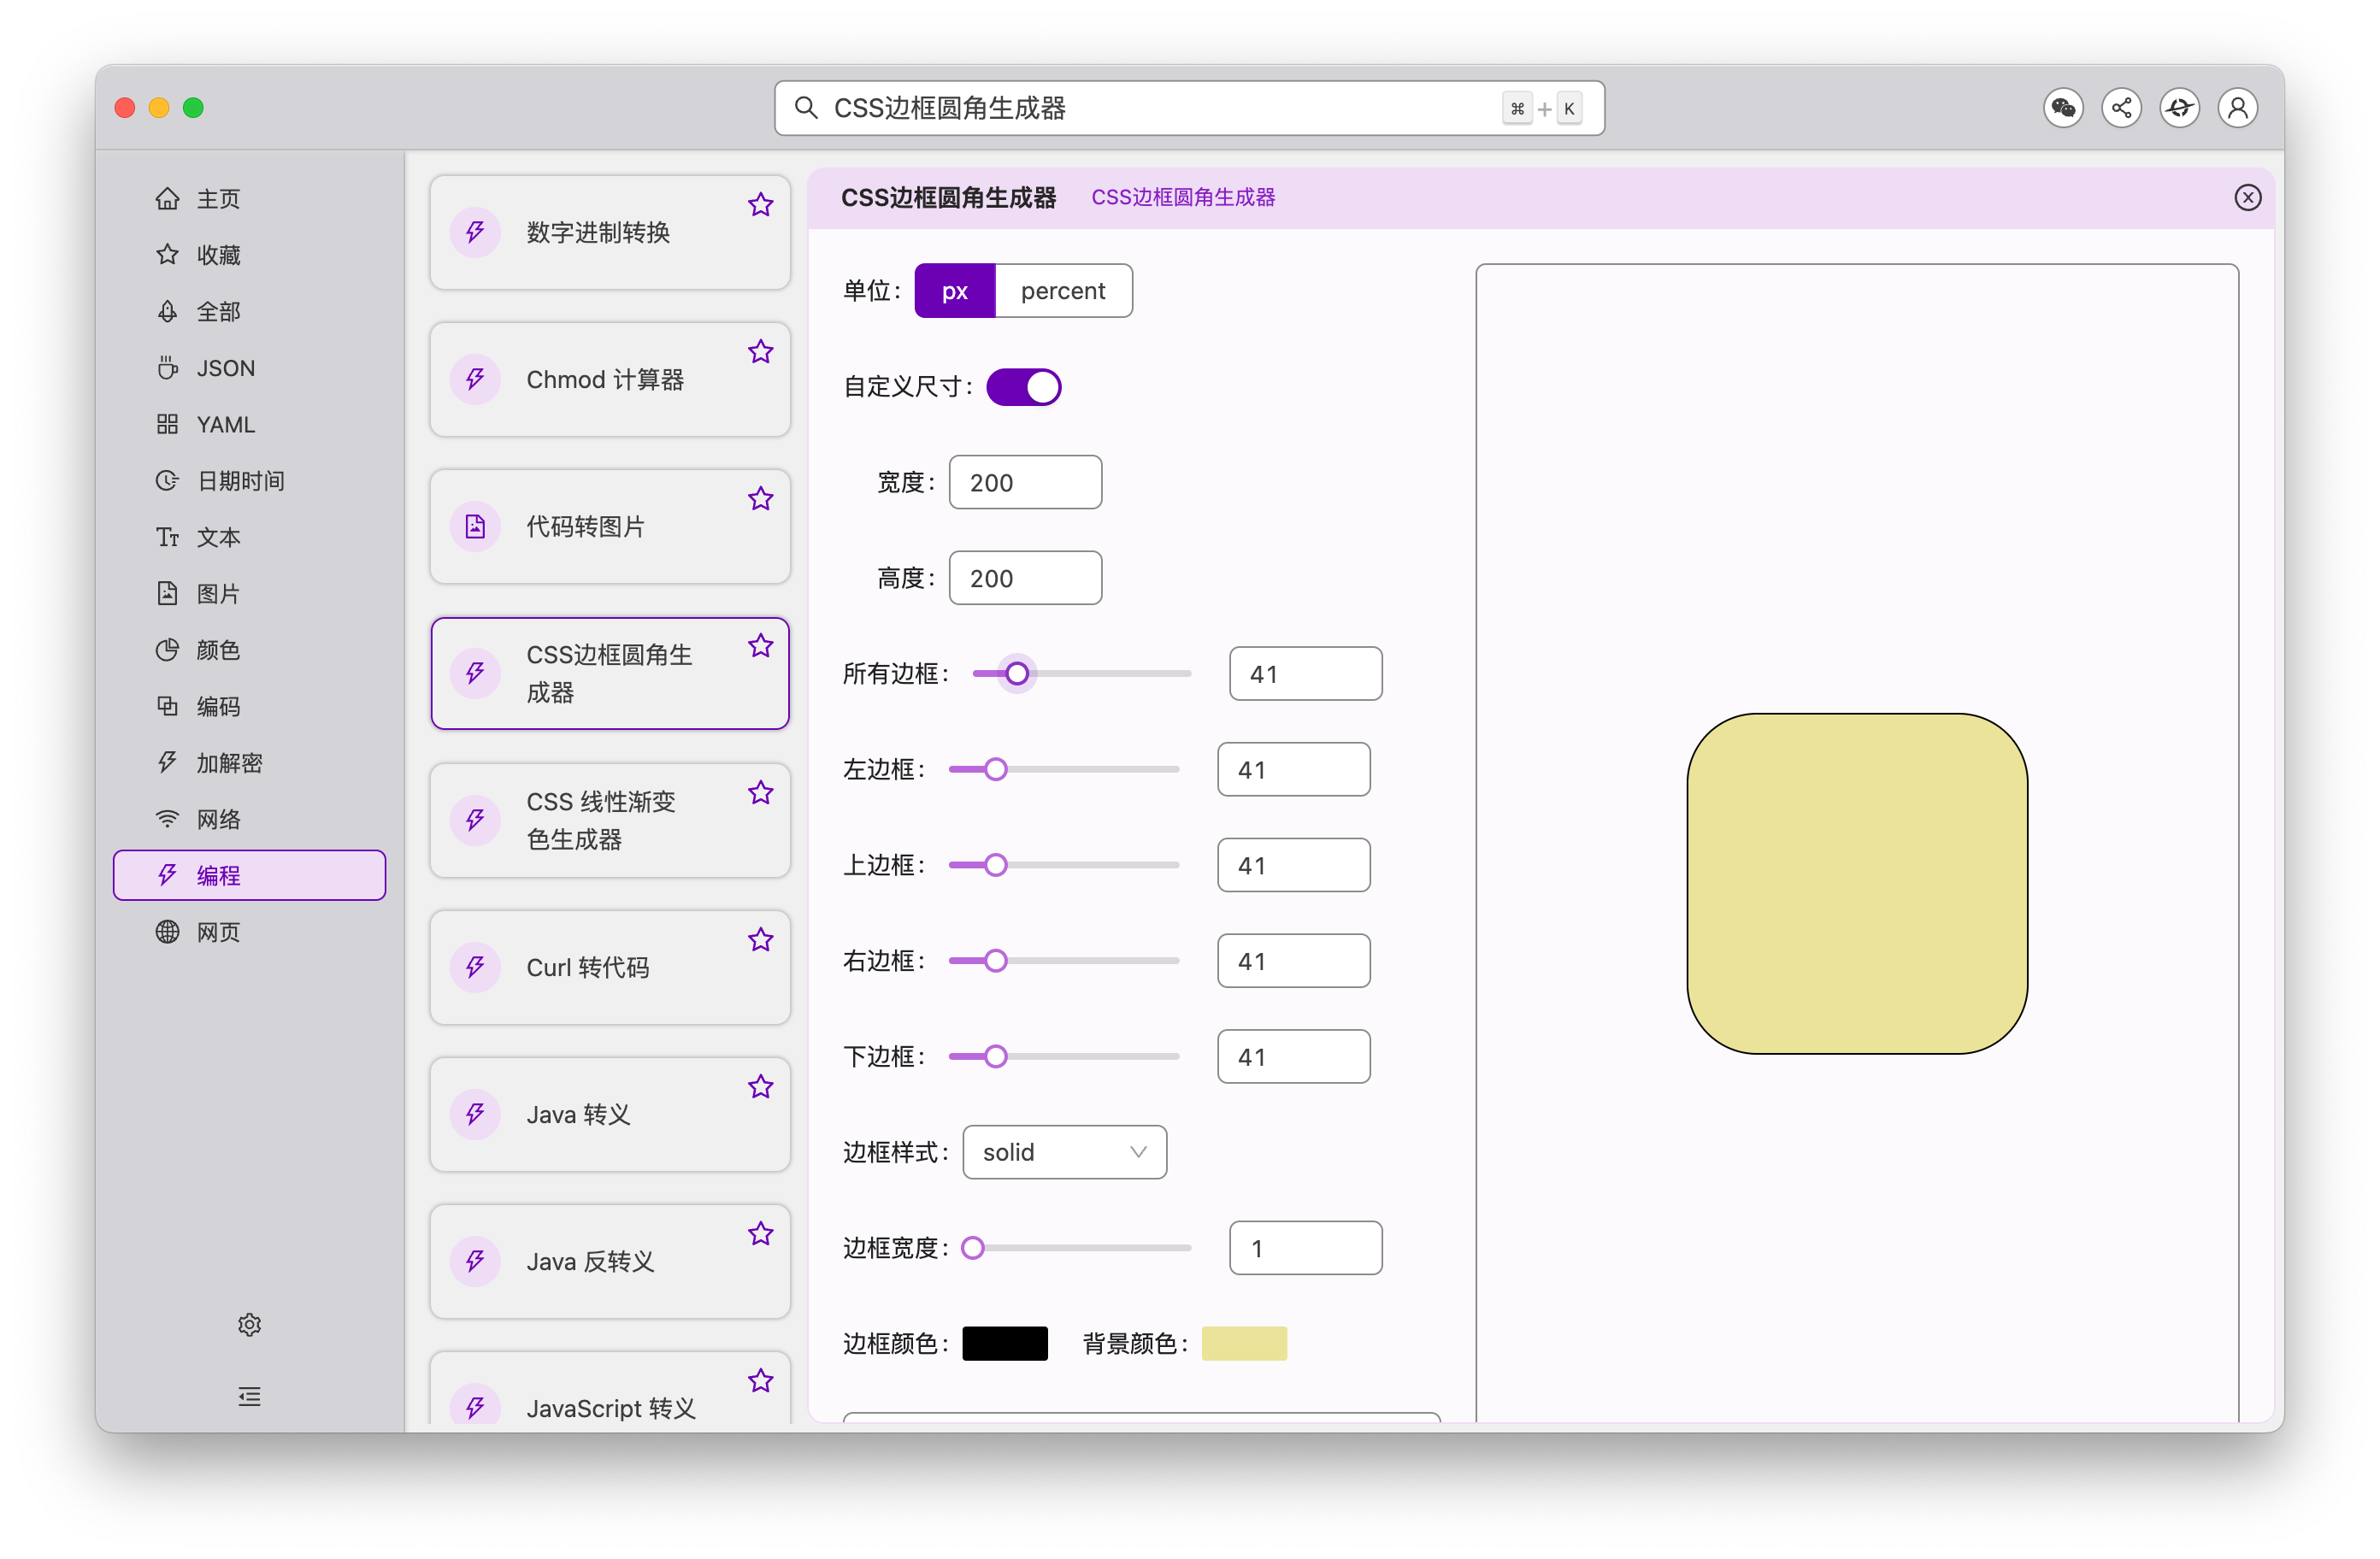The height and width of the screenshot is (1559, 2380).
Task: Click the purple CSS边框圆角生成器 header link
Action: coord(1183,197)
